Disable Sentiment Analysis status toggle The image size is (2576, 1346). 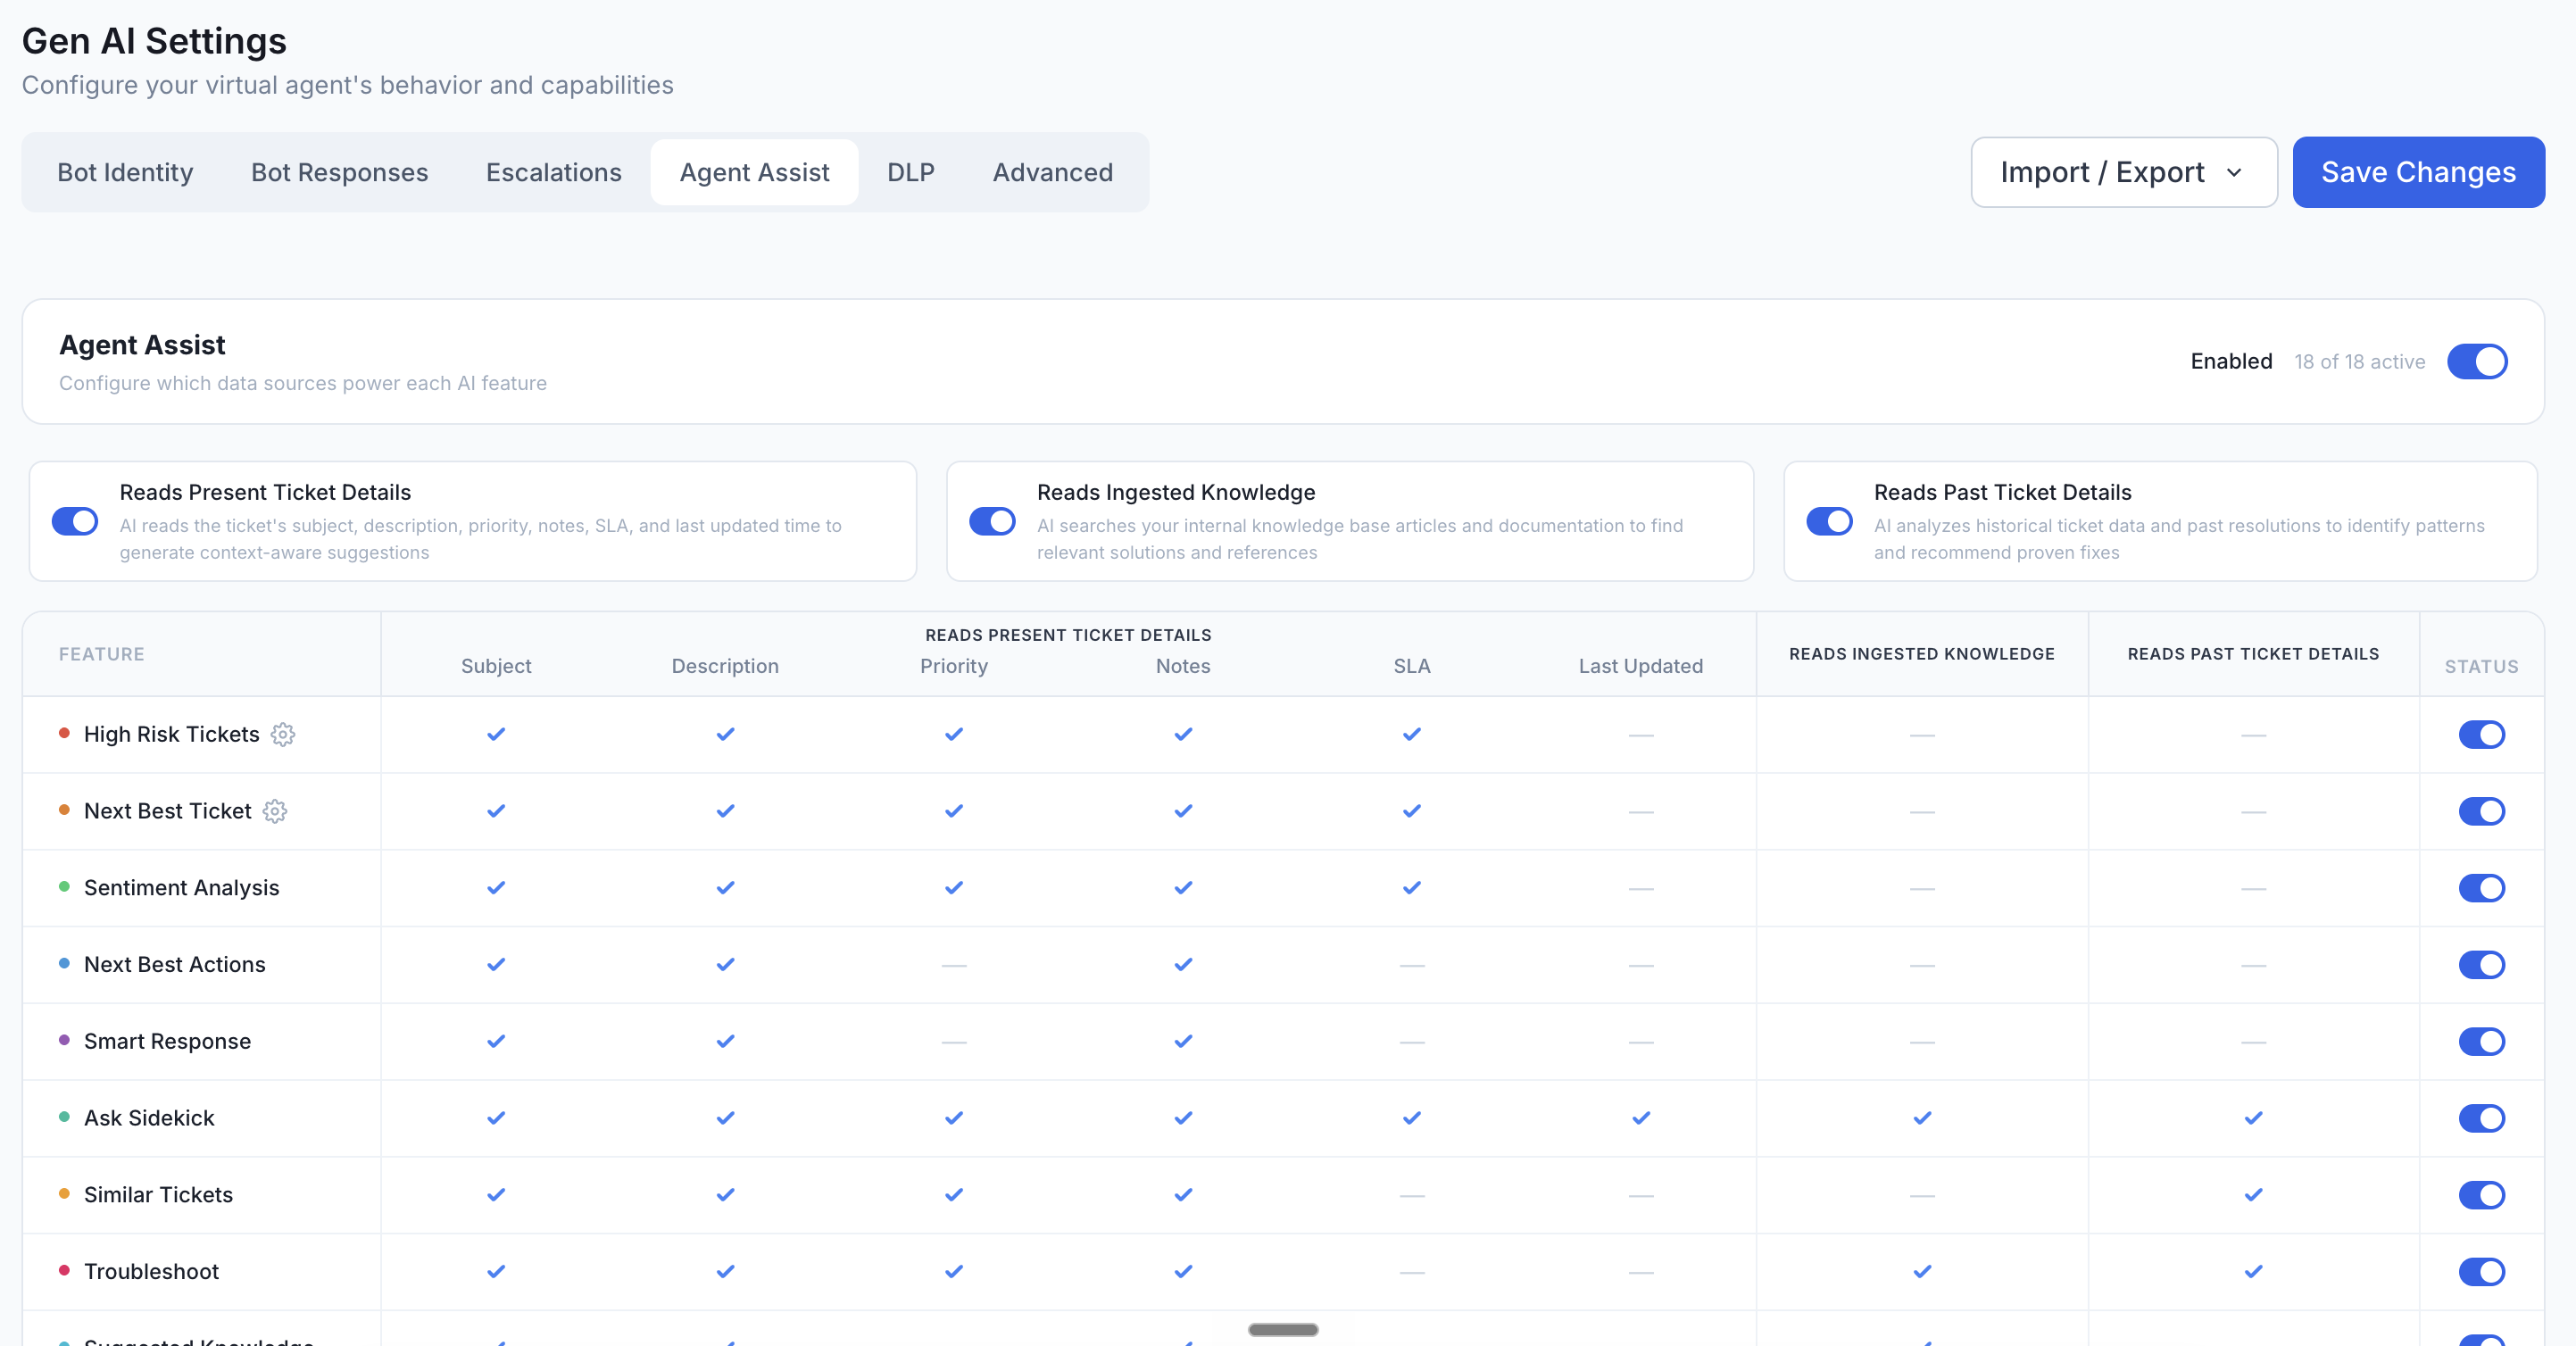tap(2481, 888)
